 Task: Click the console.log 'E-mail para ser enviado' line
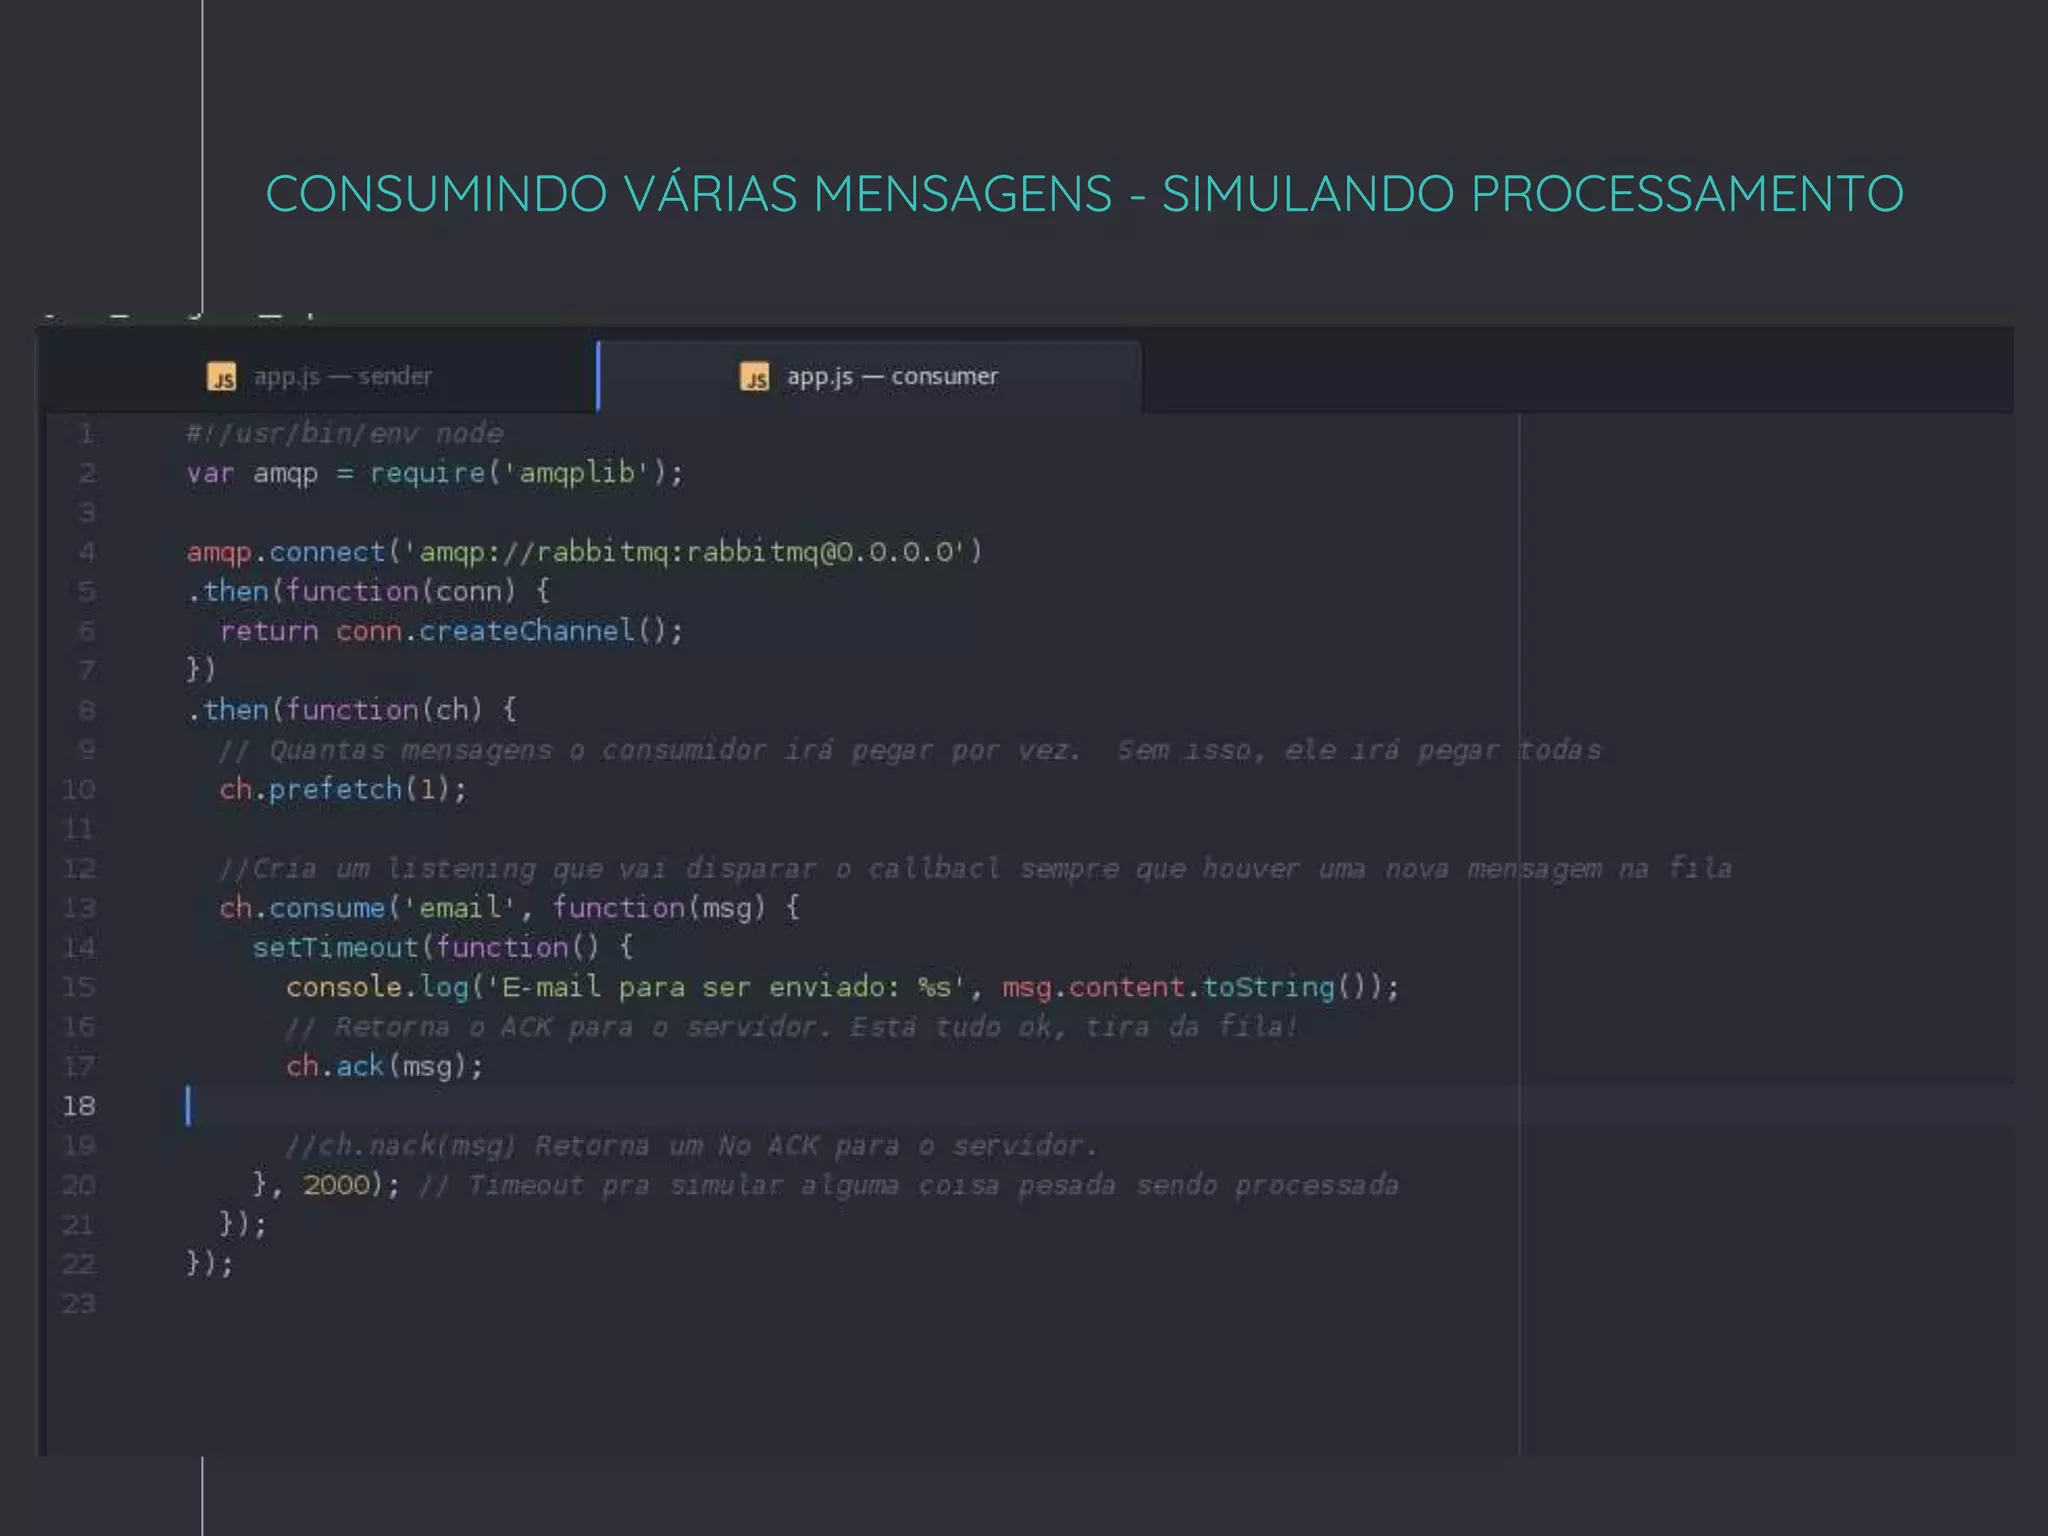click(x=842, y=988)
